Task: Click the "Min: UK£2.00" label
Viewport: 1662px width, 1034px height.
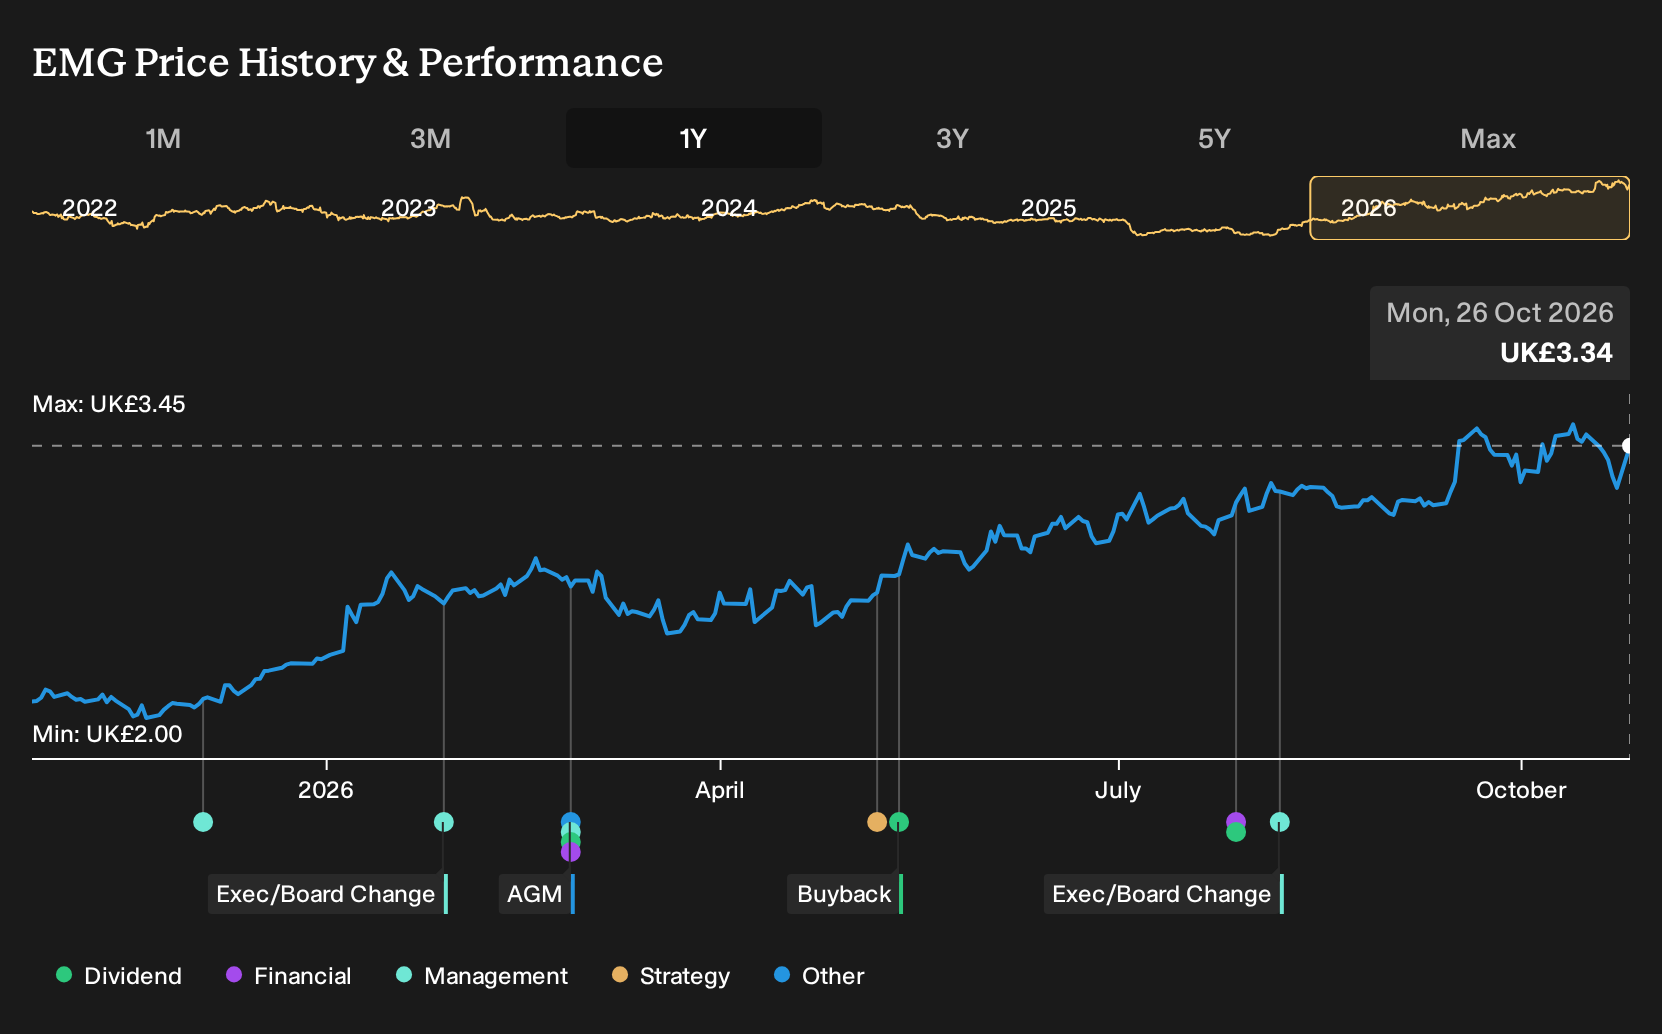Action: click(107, 734)
